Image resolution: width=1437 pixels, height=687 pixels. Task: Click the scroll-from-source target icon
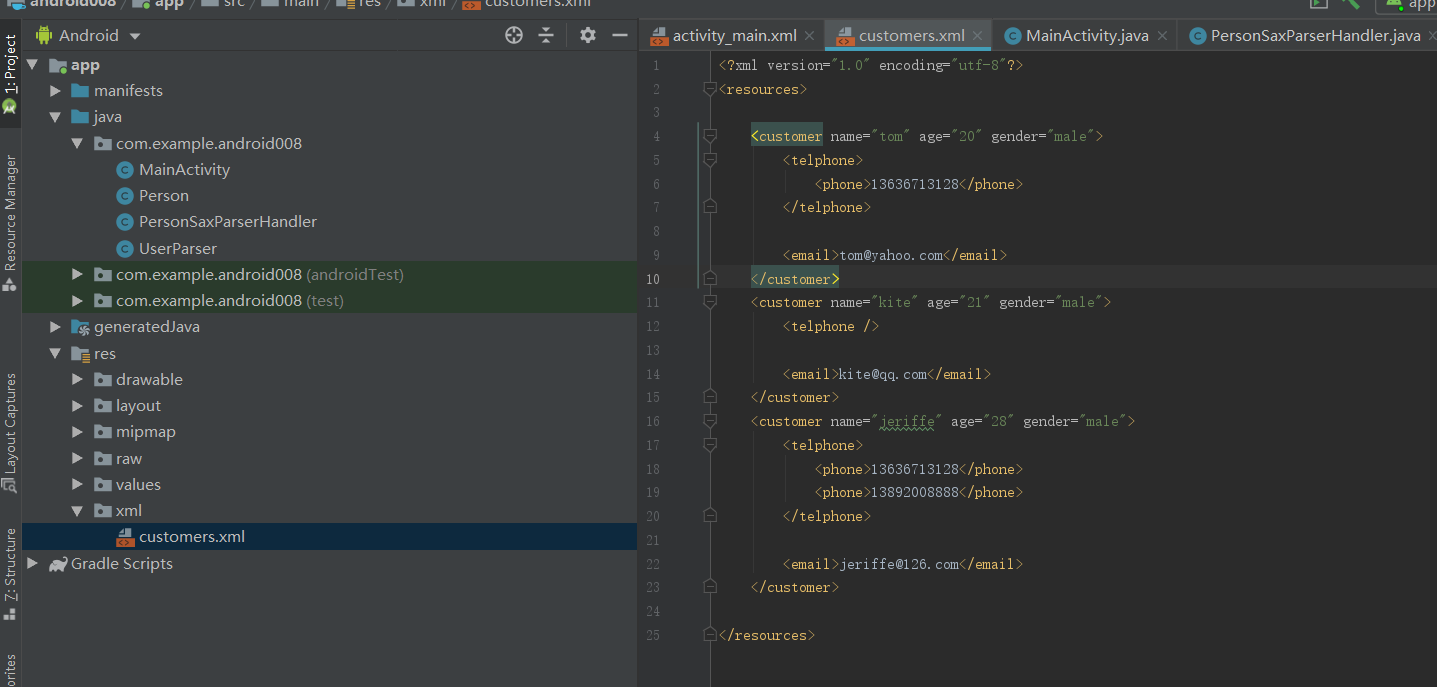(514, 35)
